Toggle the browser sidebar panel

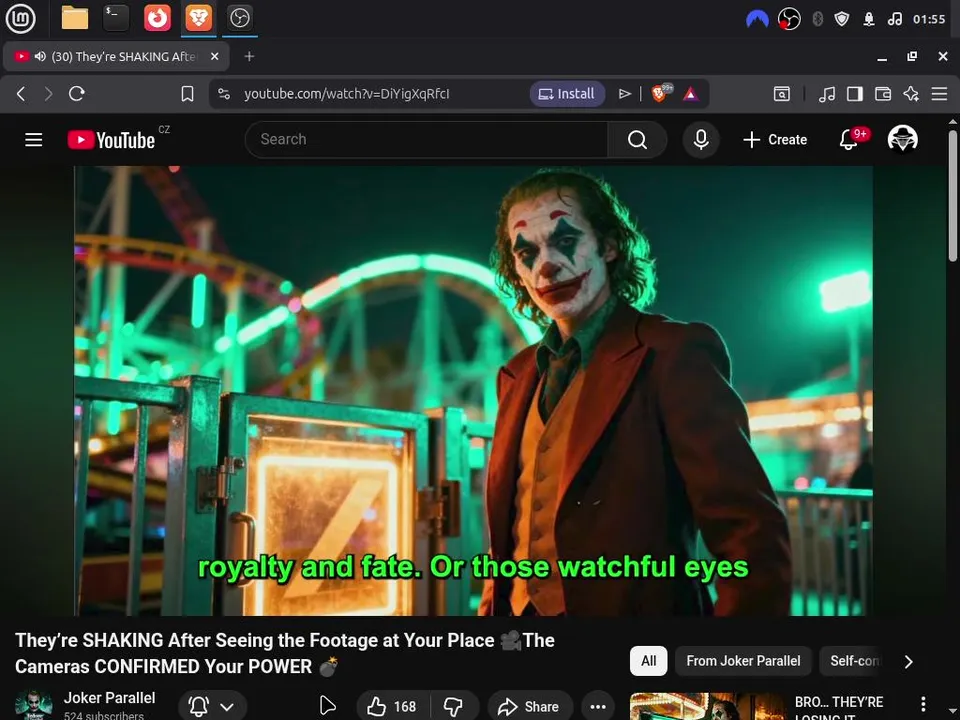(x=855, y=94)
